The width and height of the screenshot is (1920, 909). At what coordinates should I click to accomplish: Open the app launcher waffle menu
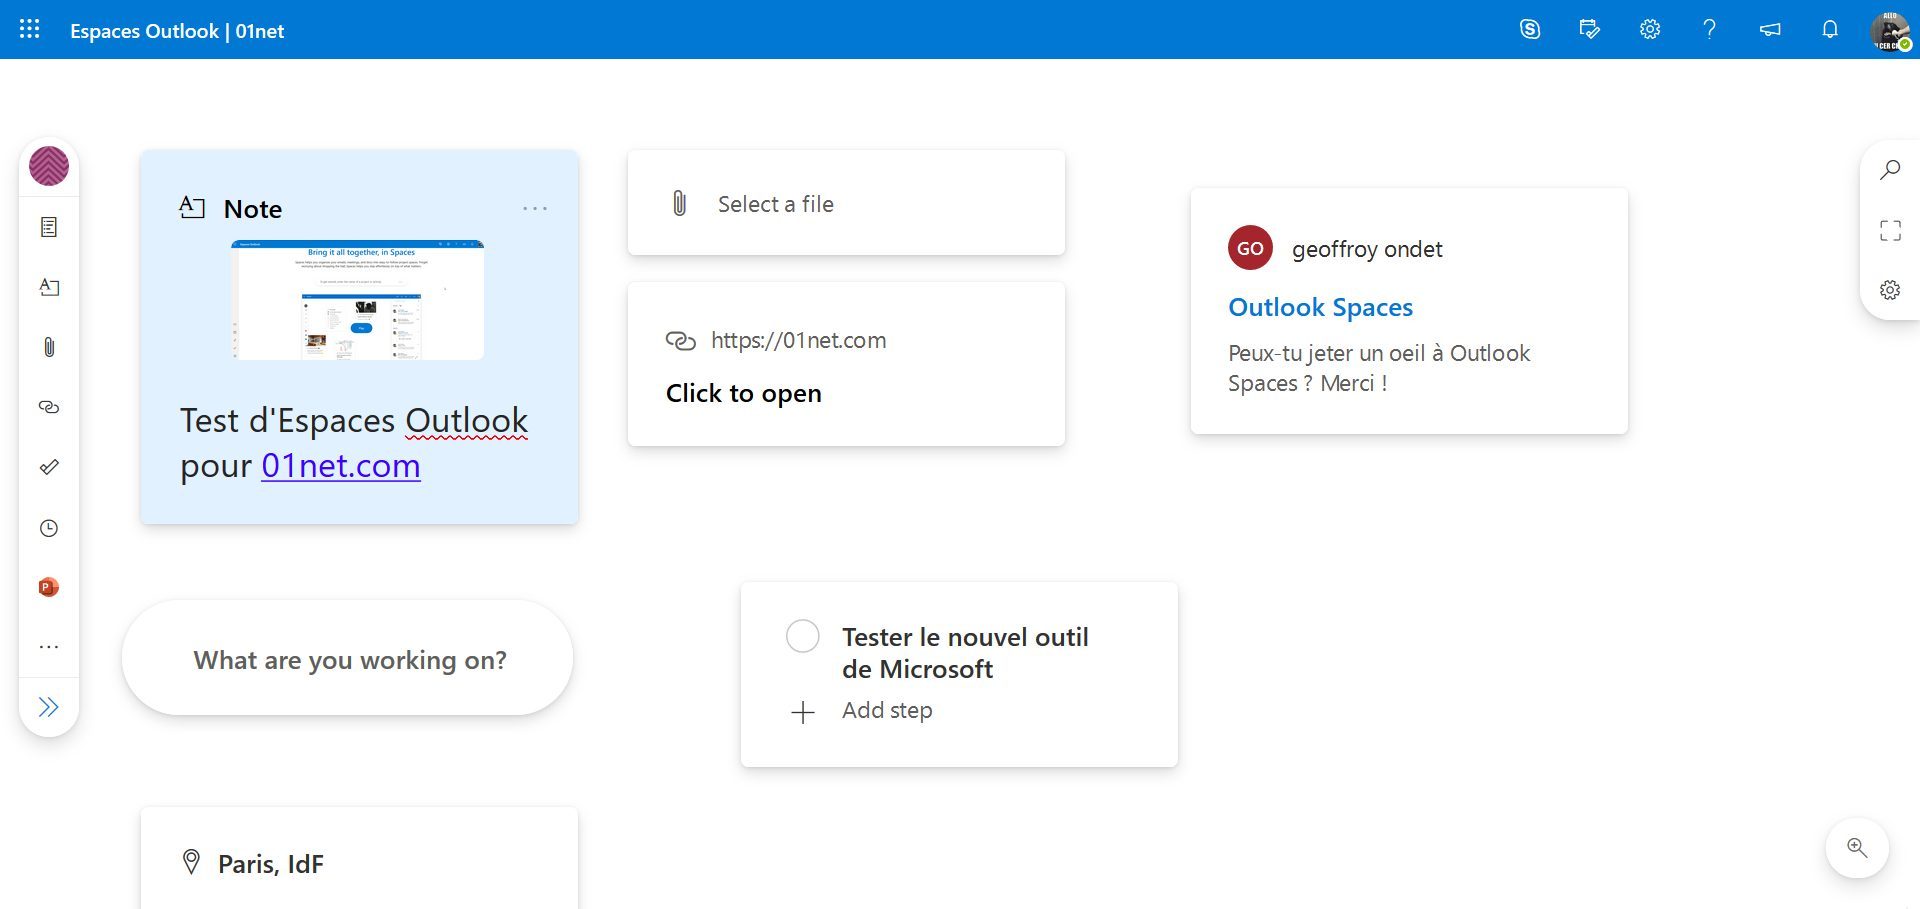tap(30, 30)
